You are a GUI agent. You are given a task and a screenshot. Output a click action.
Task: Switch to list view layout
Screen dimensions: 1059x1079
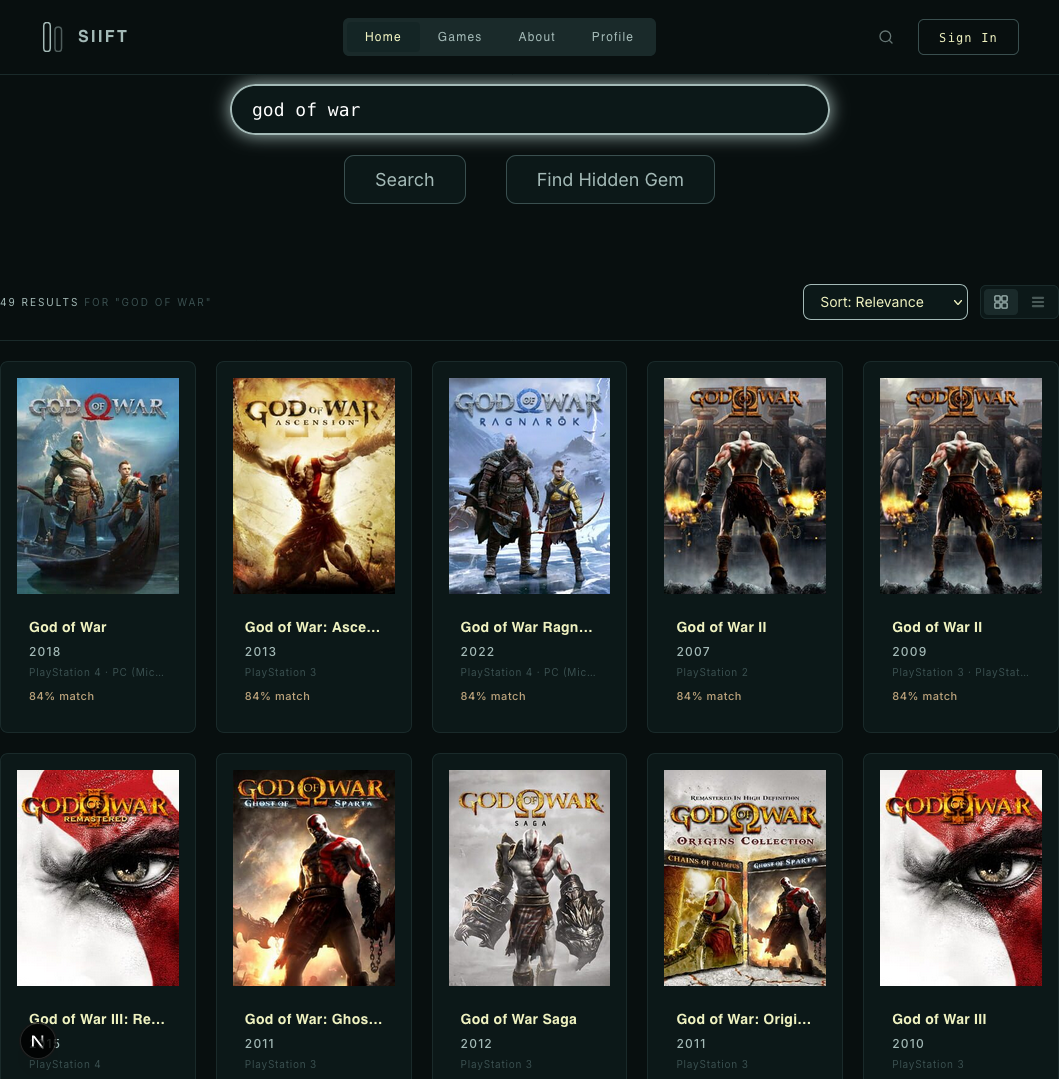click(x=1038, y=302)
